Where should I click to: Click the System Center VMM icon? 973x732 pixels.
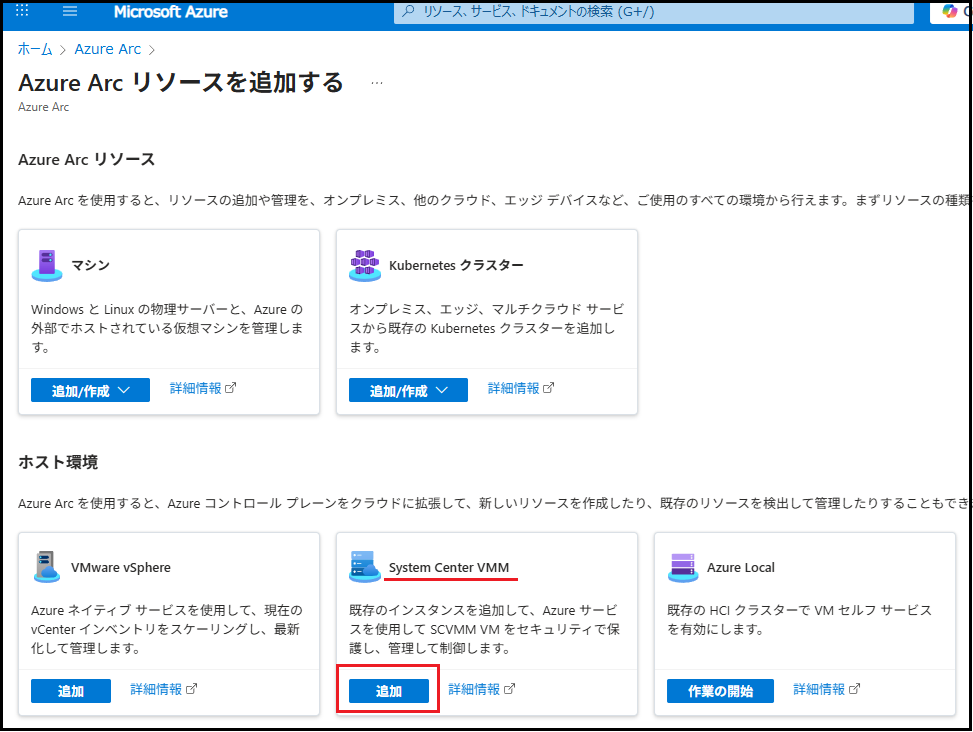[x=364, y=567]
